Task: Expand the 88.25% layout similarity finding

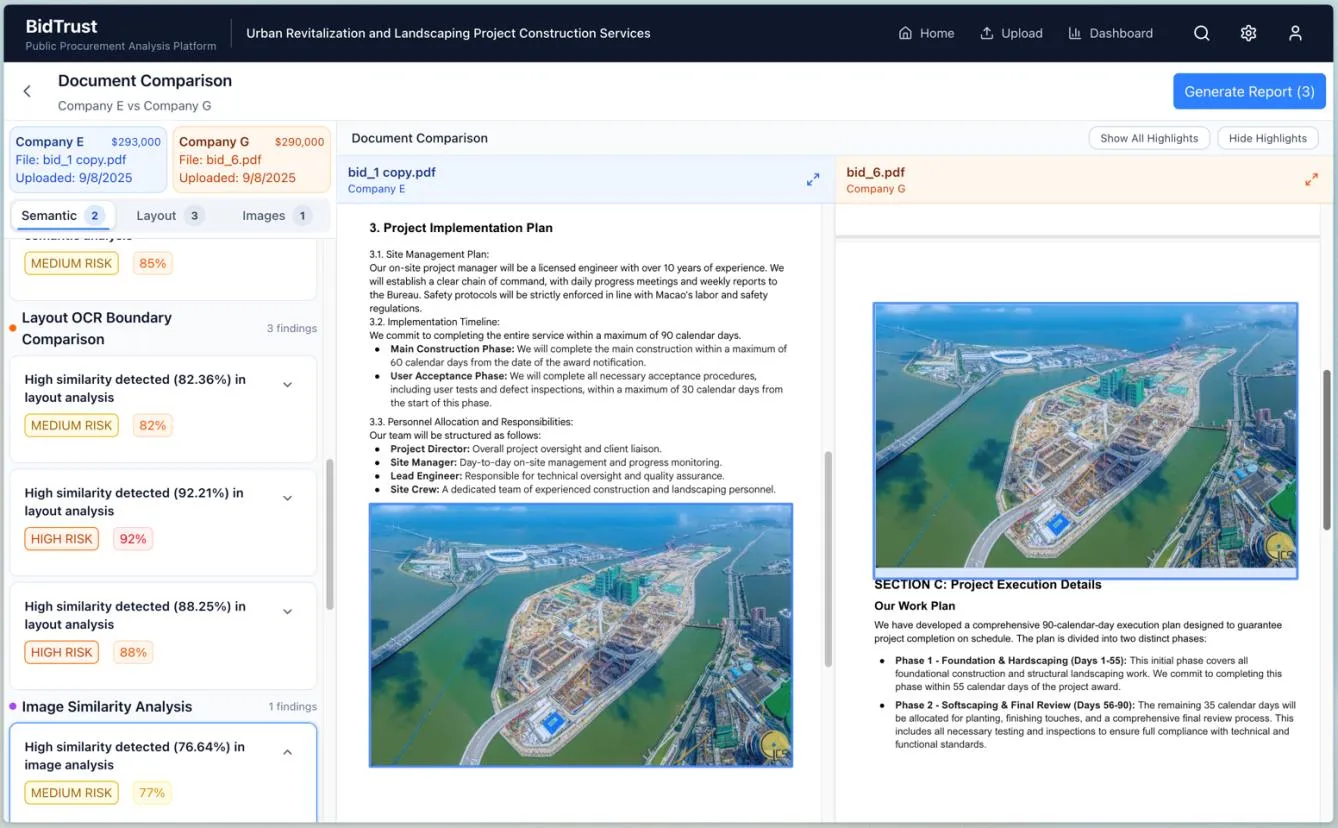Action: point(288,611)
